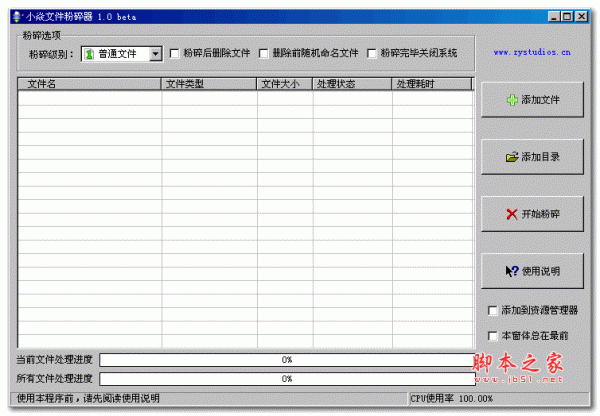Screen dimensions: 600x416
Task: Click the 添加文件 add file button
Action: point(532,100)
